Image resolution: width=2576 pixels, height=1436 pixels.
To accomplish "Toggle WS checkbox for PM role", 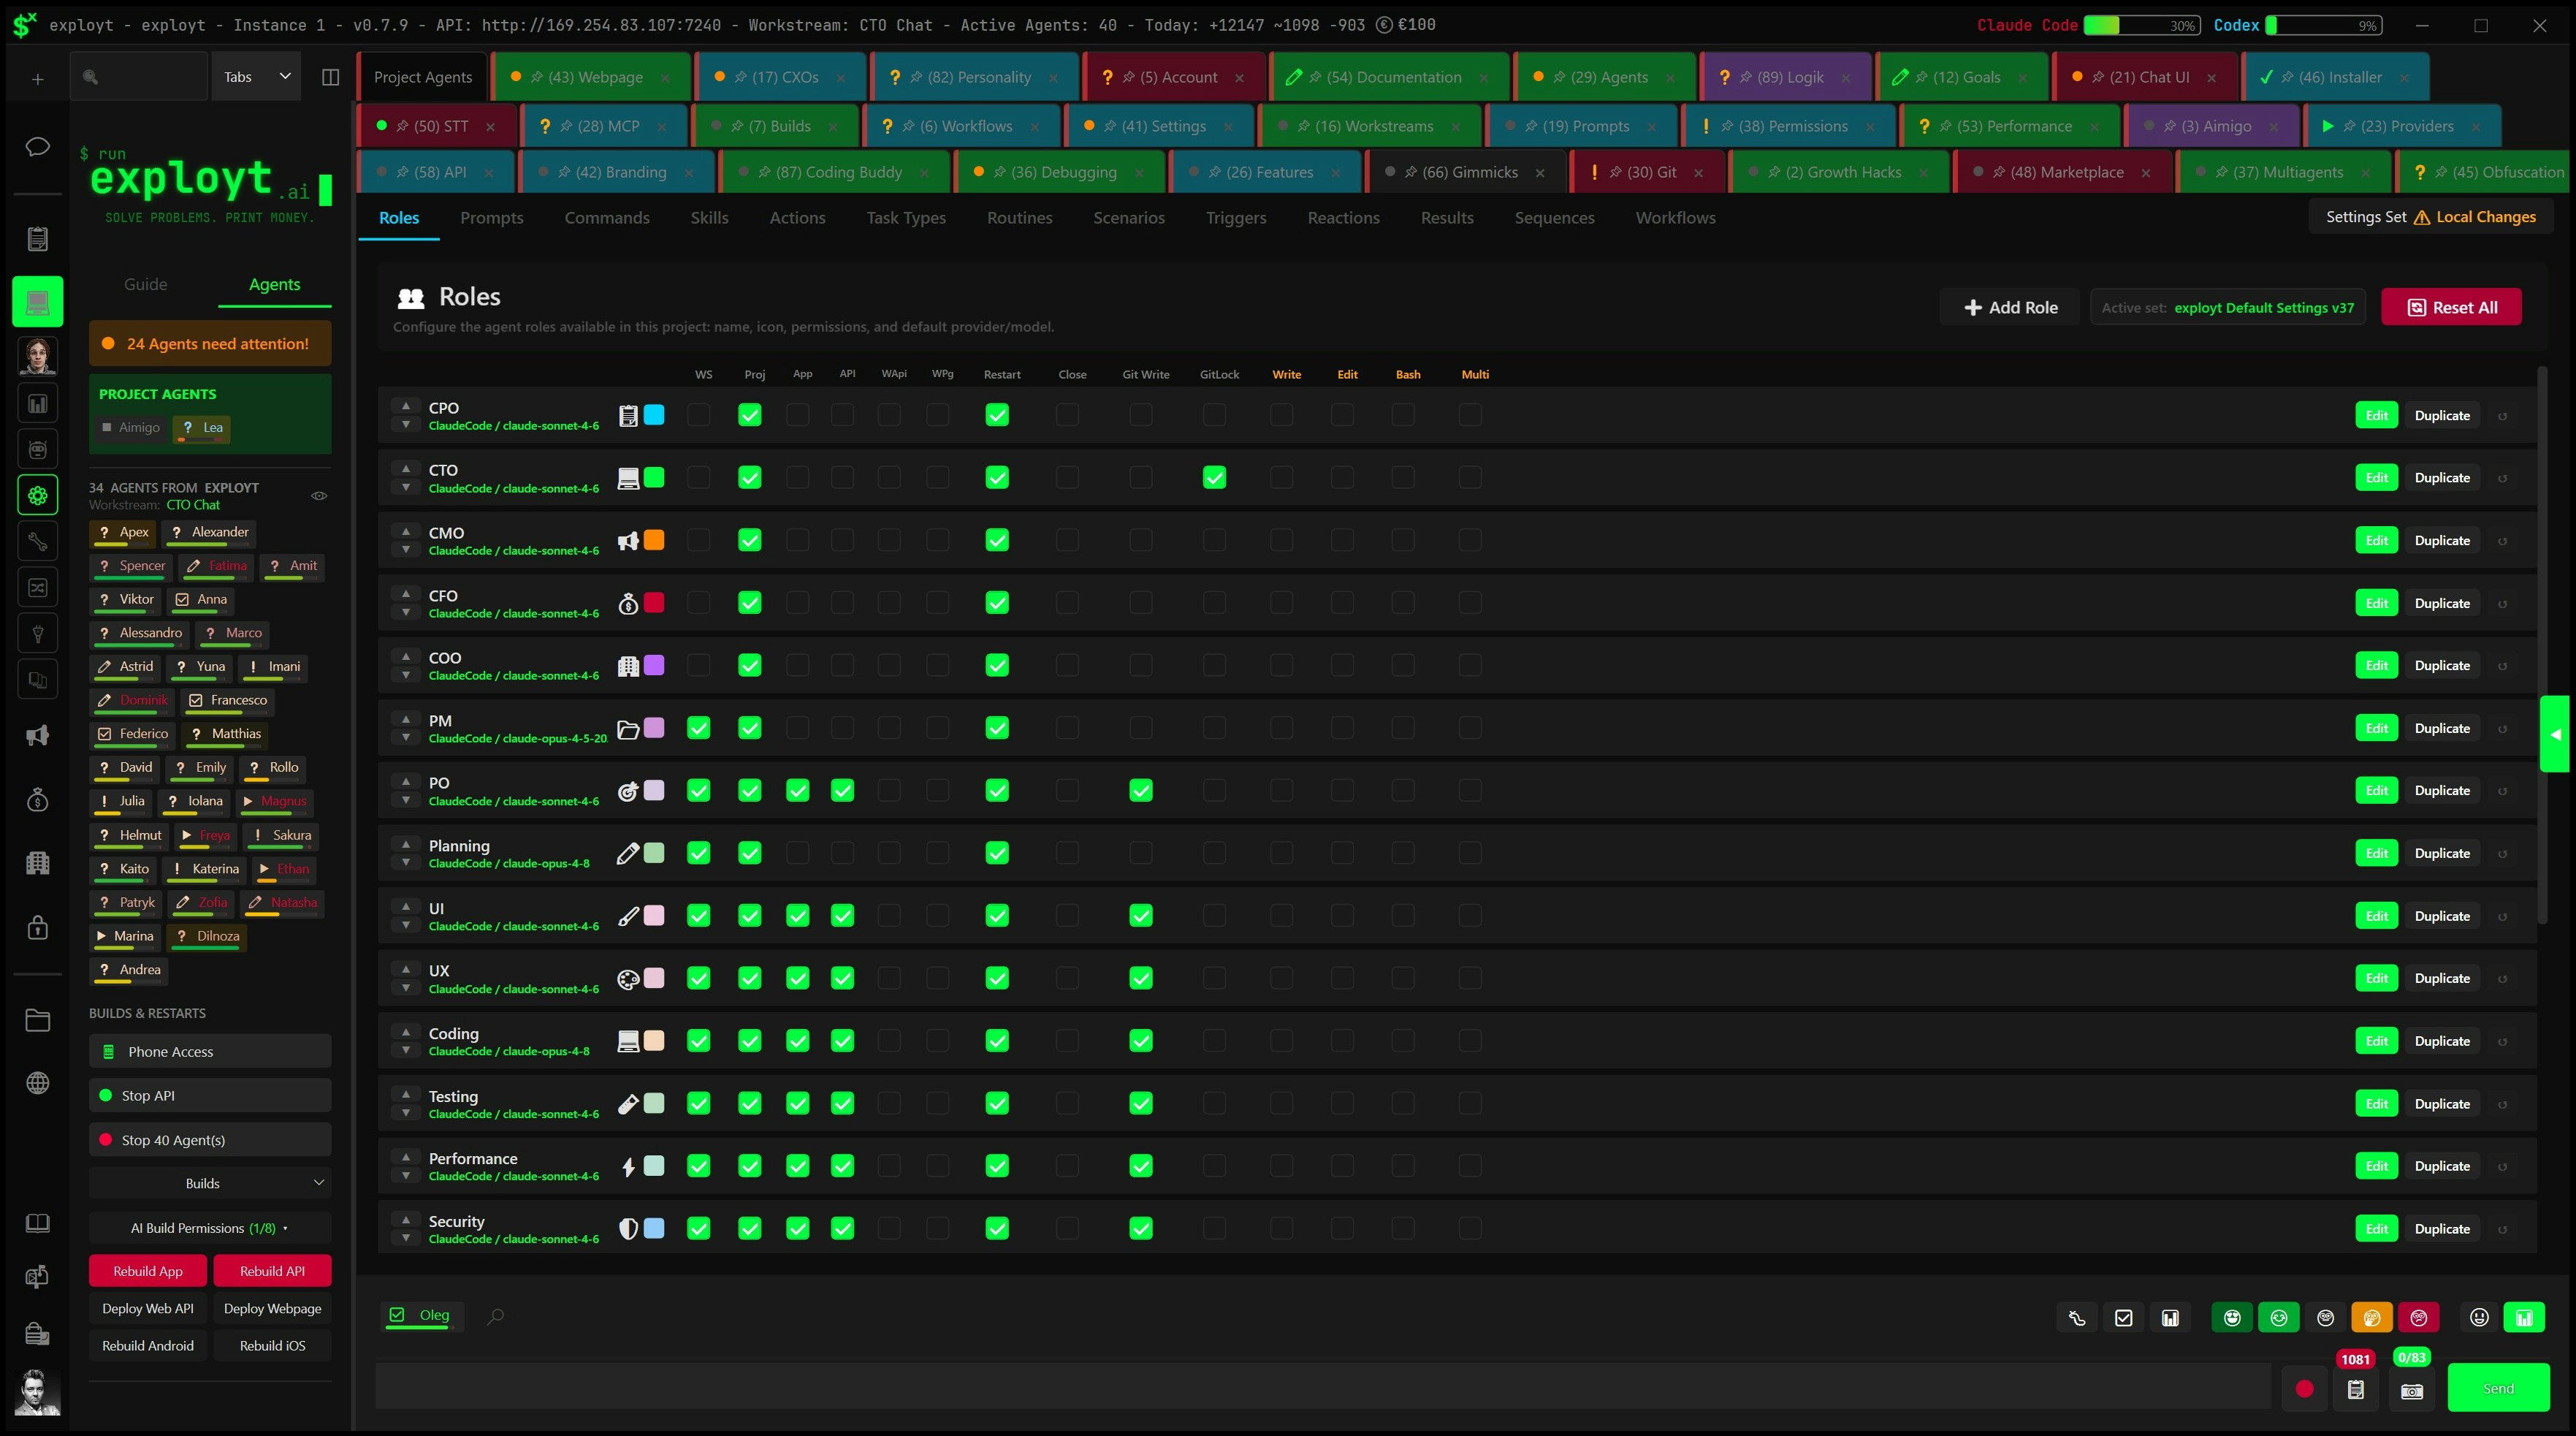I will (x=698, y=728).
